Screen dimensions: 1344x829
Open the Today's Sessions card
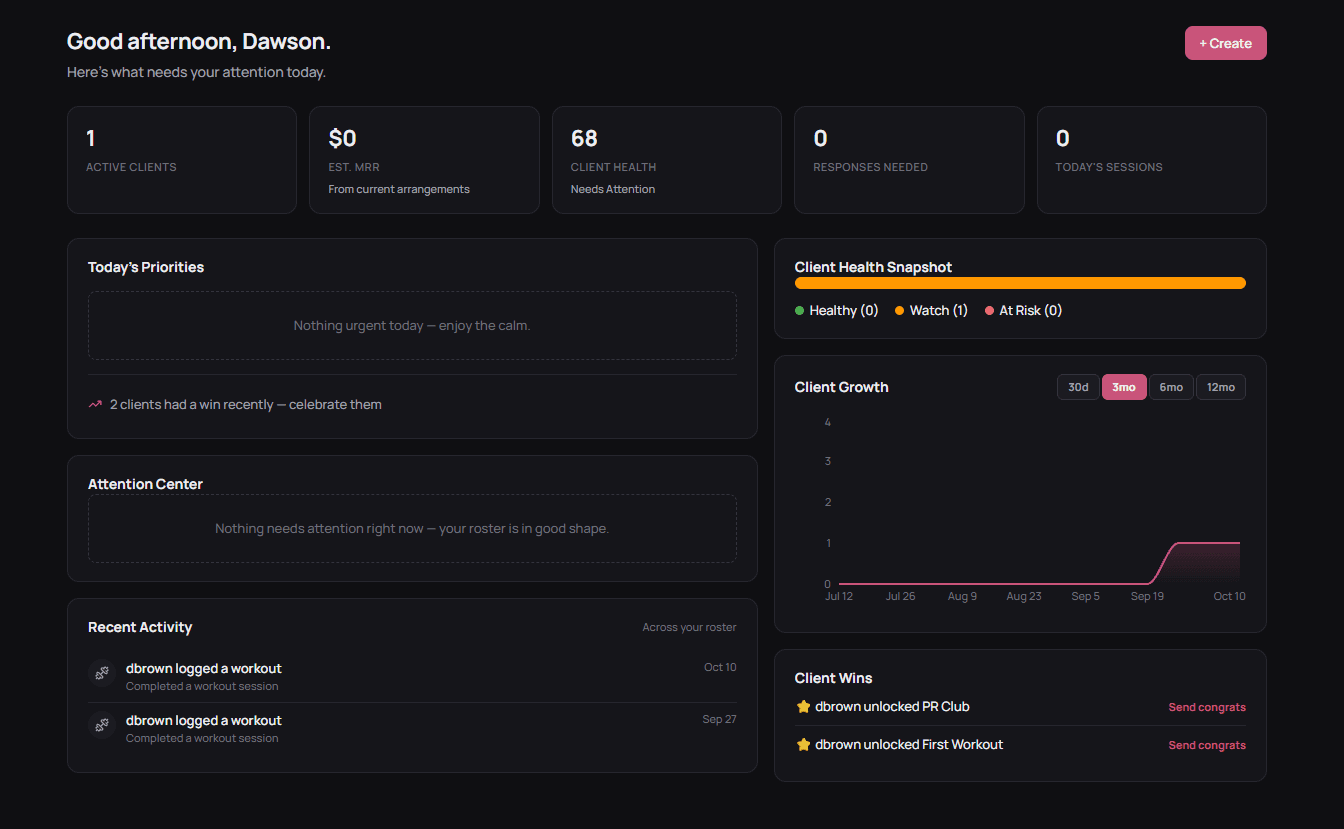pos(1152,160)
